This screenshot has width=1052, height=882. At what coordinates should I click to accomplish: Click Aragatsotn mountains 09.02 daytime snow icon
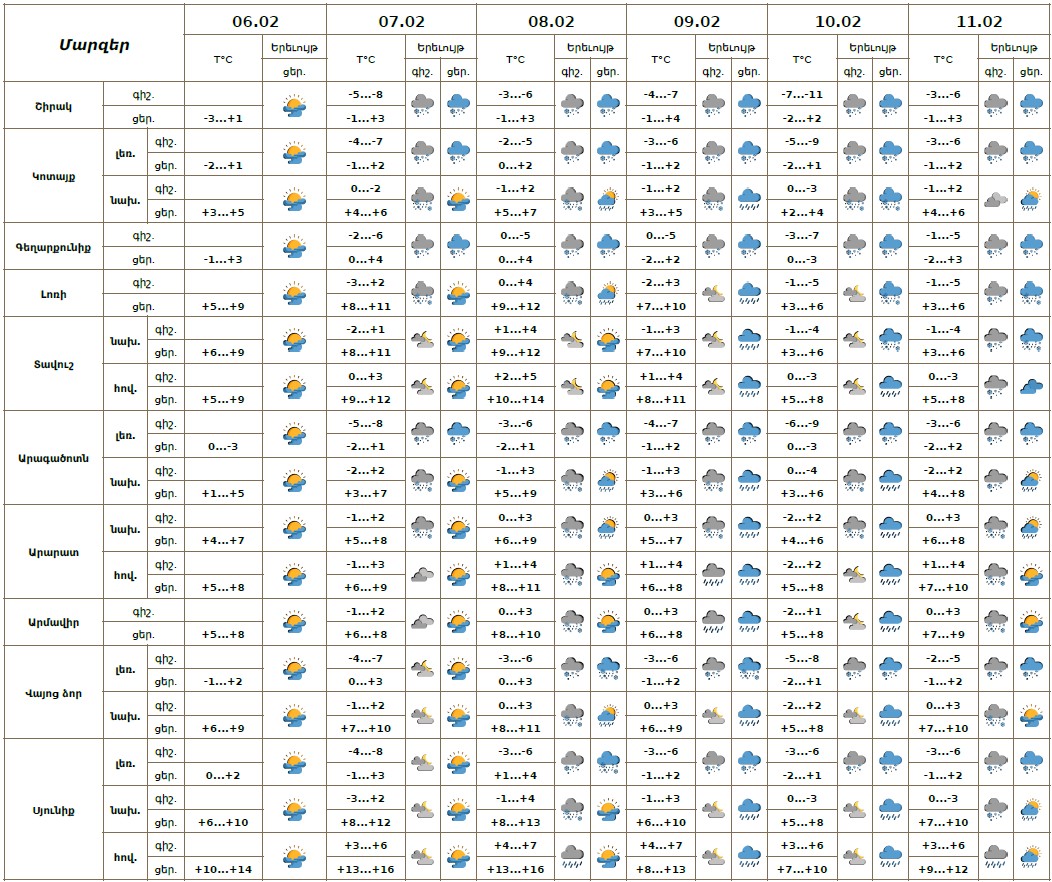(748, 433)
